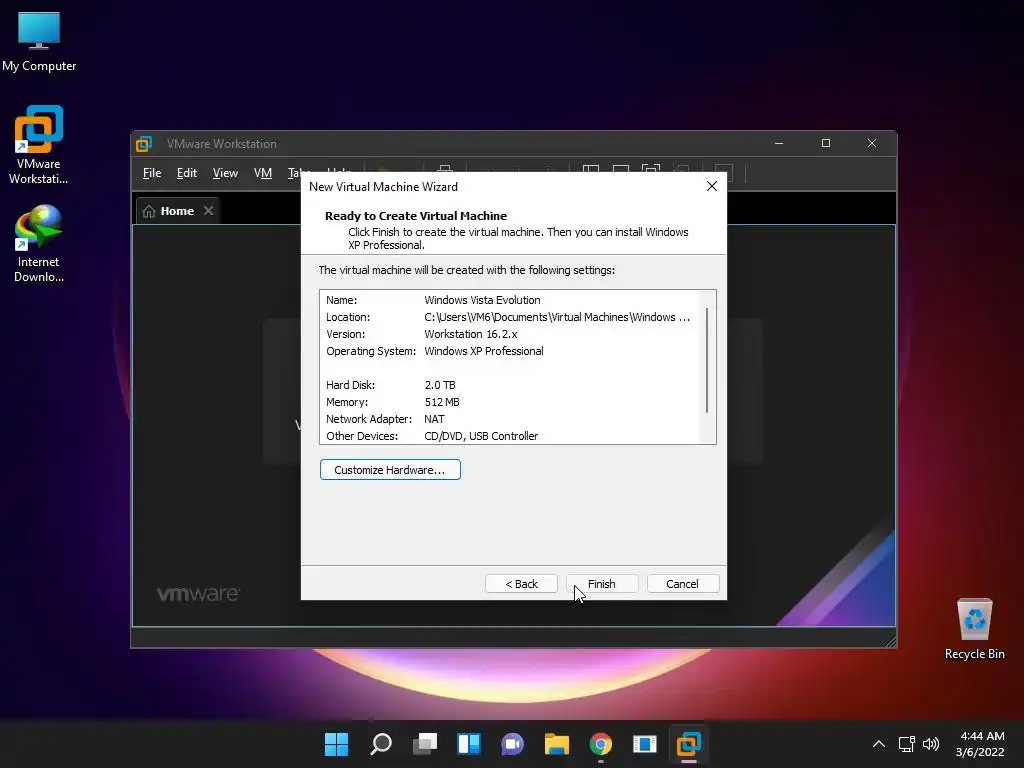This screenshot has width=1024, height=768.
Task: Open network status tray icon
Action: pyautogui.click(x=906, y=744)
